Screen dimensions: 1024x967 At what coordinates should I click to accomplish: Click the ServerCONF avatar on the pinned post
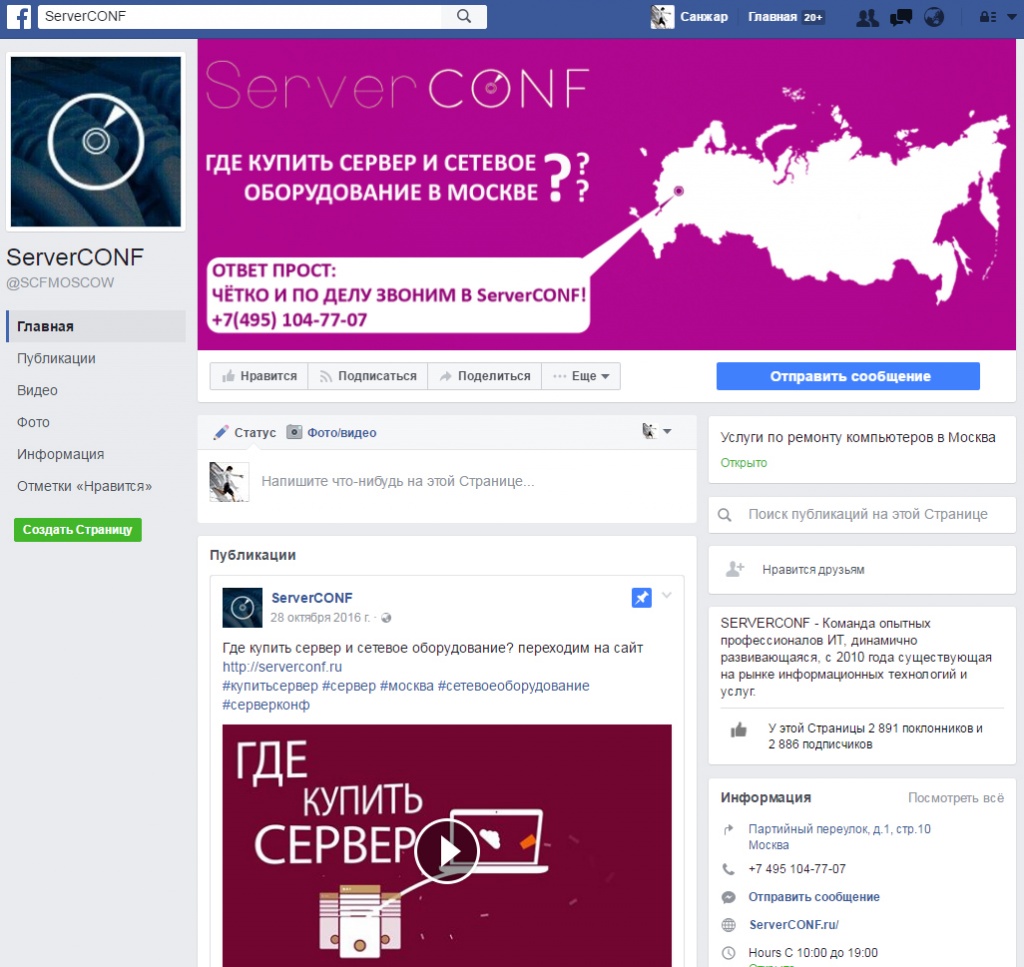[242, 607]
